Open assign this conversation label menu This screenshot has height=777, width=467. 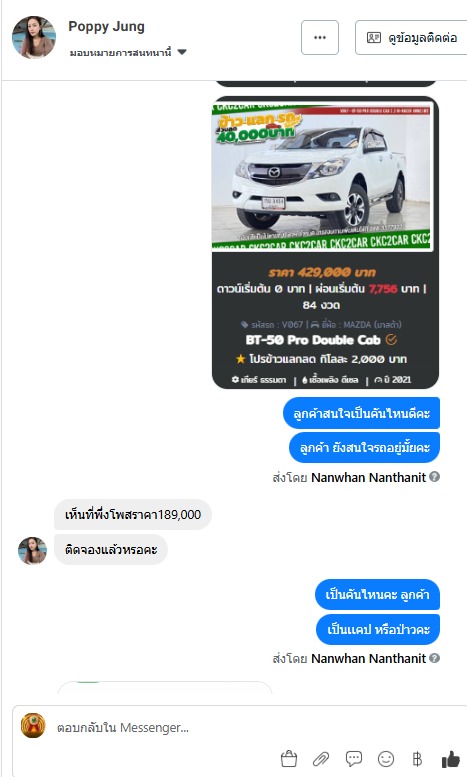coord(120,53)
